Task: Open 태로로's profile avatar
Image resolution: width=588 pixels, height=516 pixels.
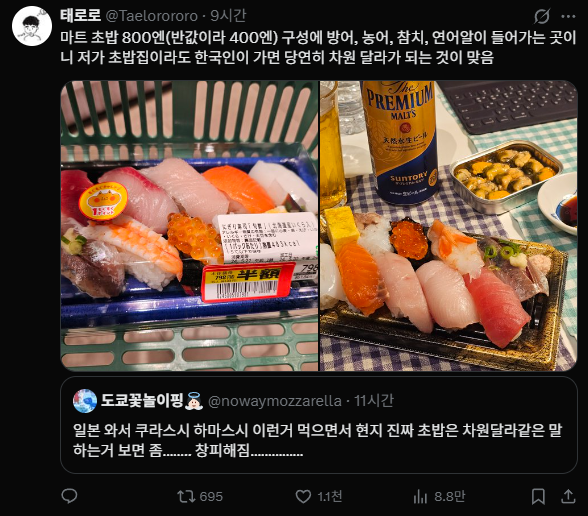Action: point(32,26)
